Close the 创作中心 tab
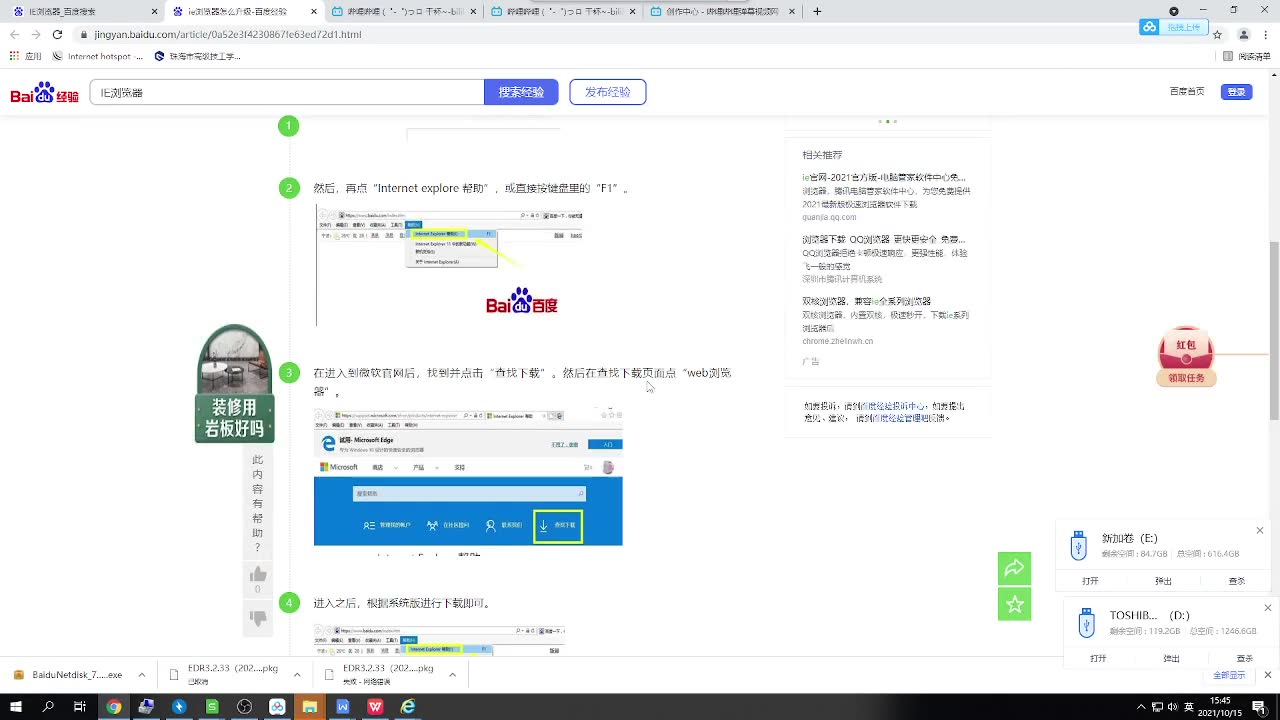 (790, 12)
